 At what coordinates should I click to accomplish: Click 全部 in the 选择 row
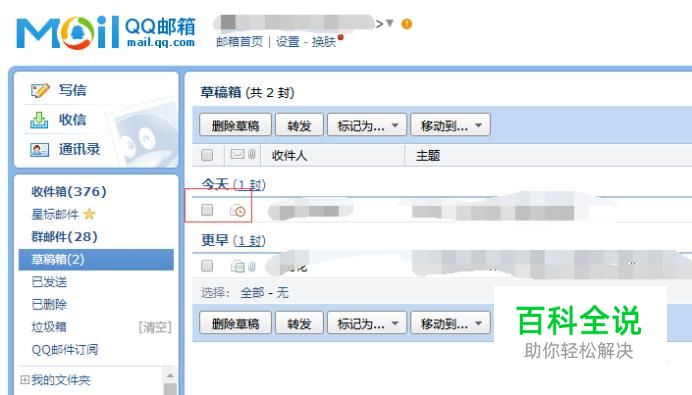click(x=252, y=292)
